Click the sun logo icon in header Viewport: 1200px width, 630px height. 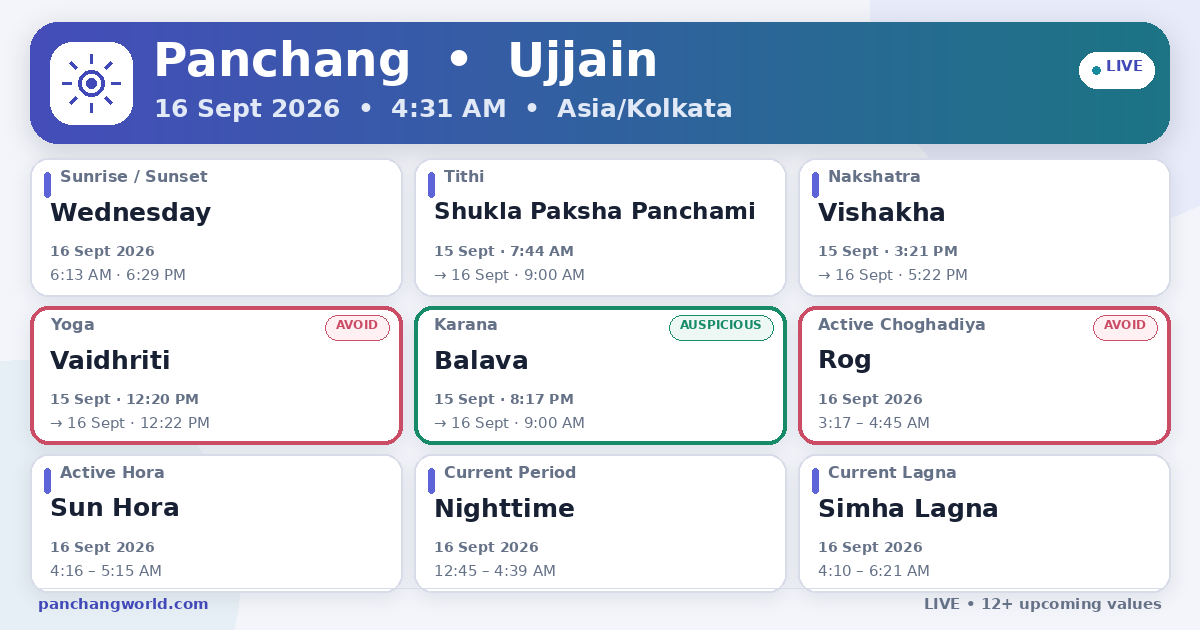coord(91,83)
